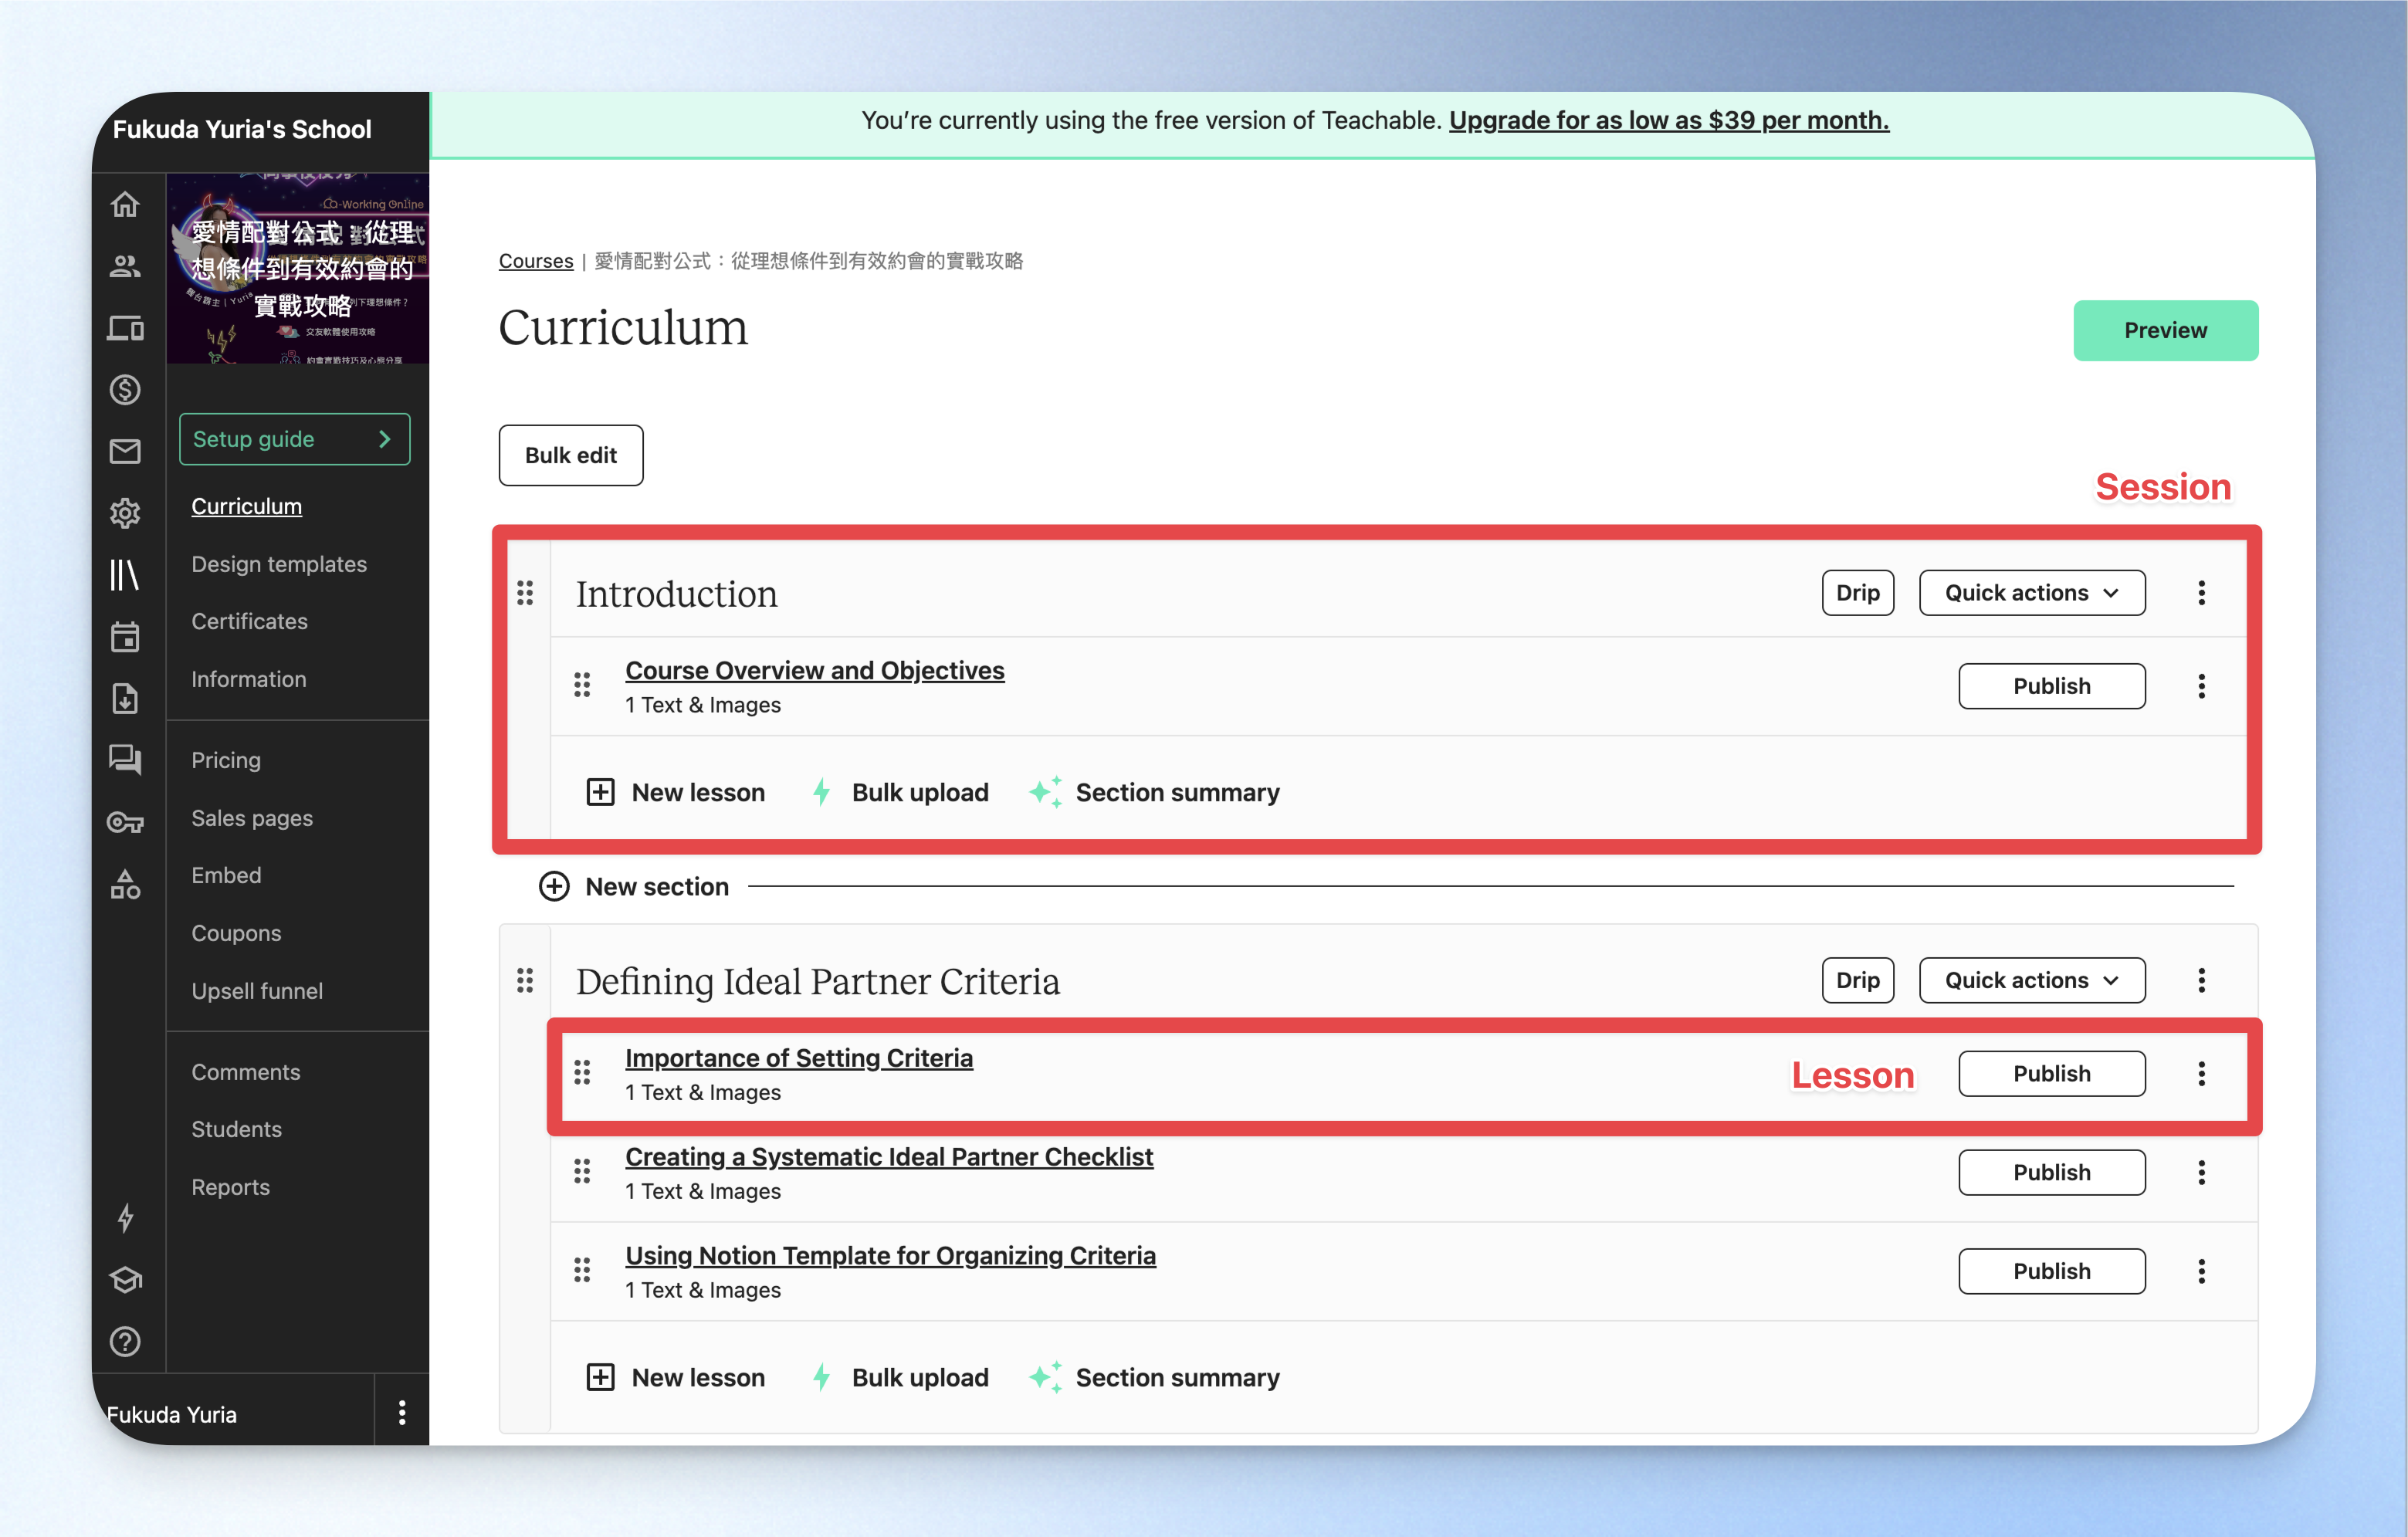The height and width of the screenshot is (1537, 2408).
Task: Expand the Setup guide chevron
Action: pos(385,439)
